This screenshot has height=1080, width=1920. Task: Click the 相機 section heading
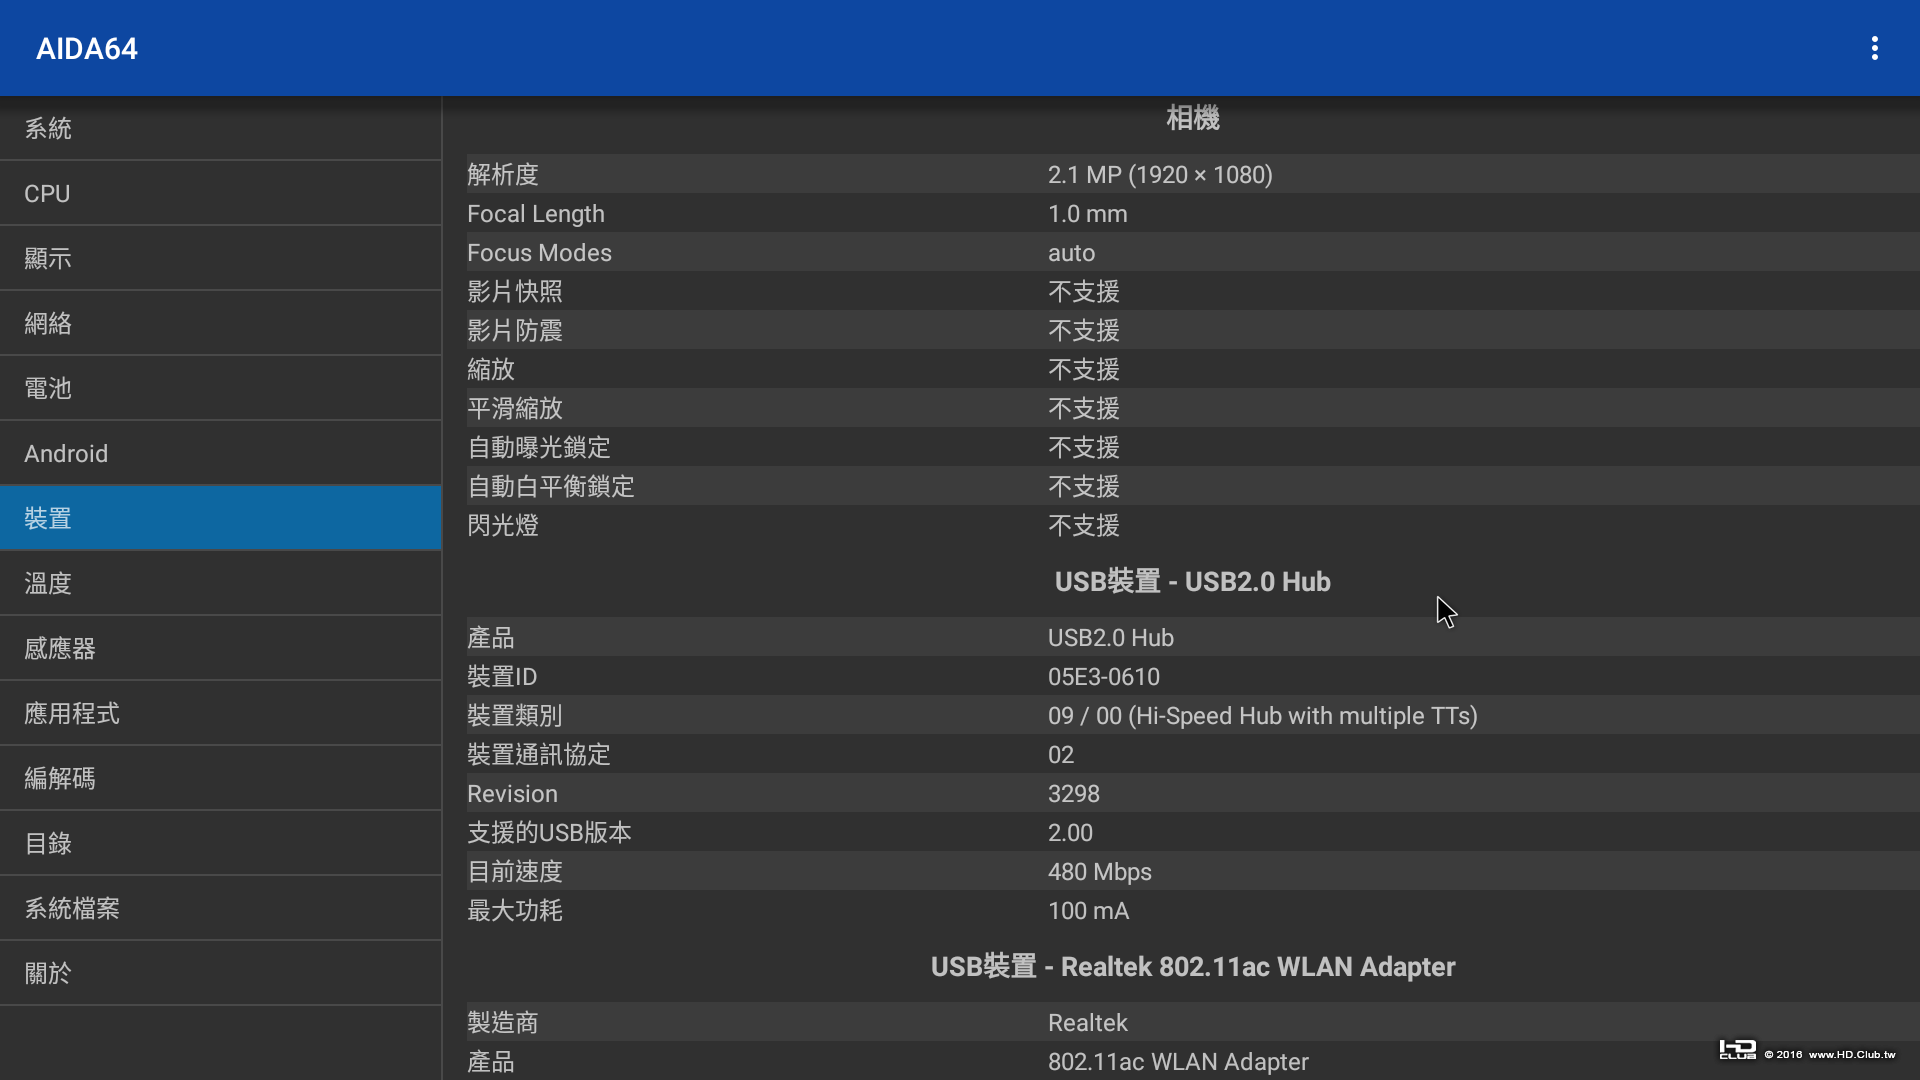pyautogui.click(x=1193, y=118)
